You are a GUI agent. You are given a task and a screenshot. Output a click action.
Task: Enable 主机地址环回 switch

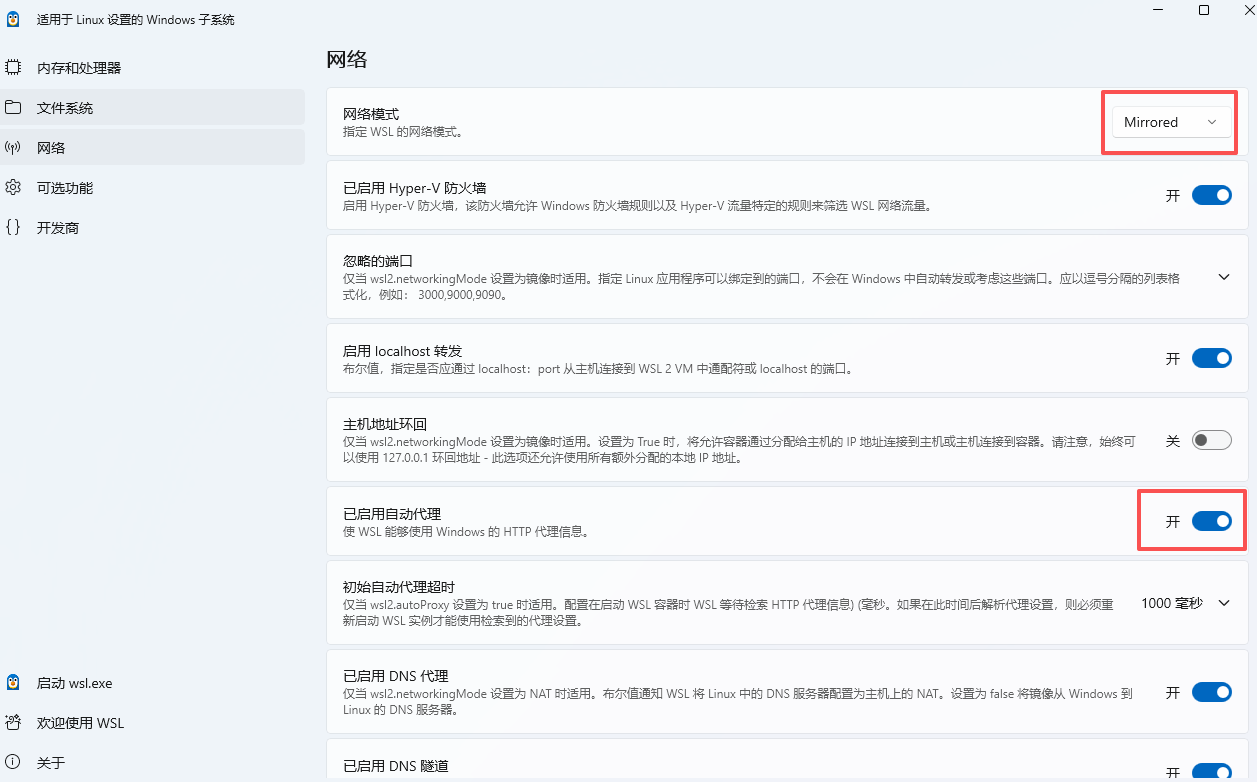1211,439
